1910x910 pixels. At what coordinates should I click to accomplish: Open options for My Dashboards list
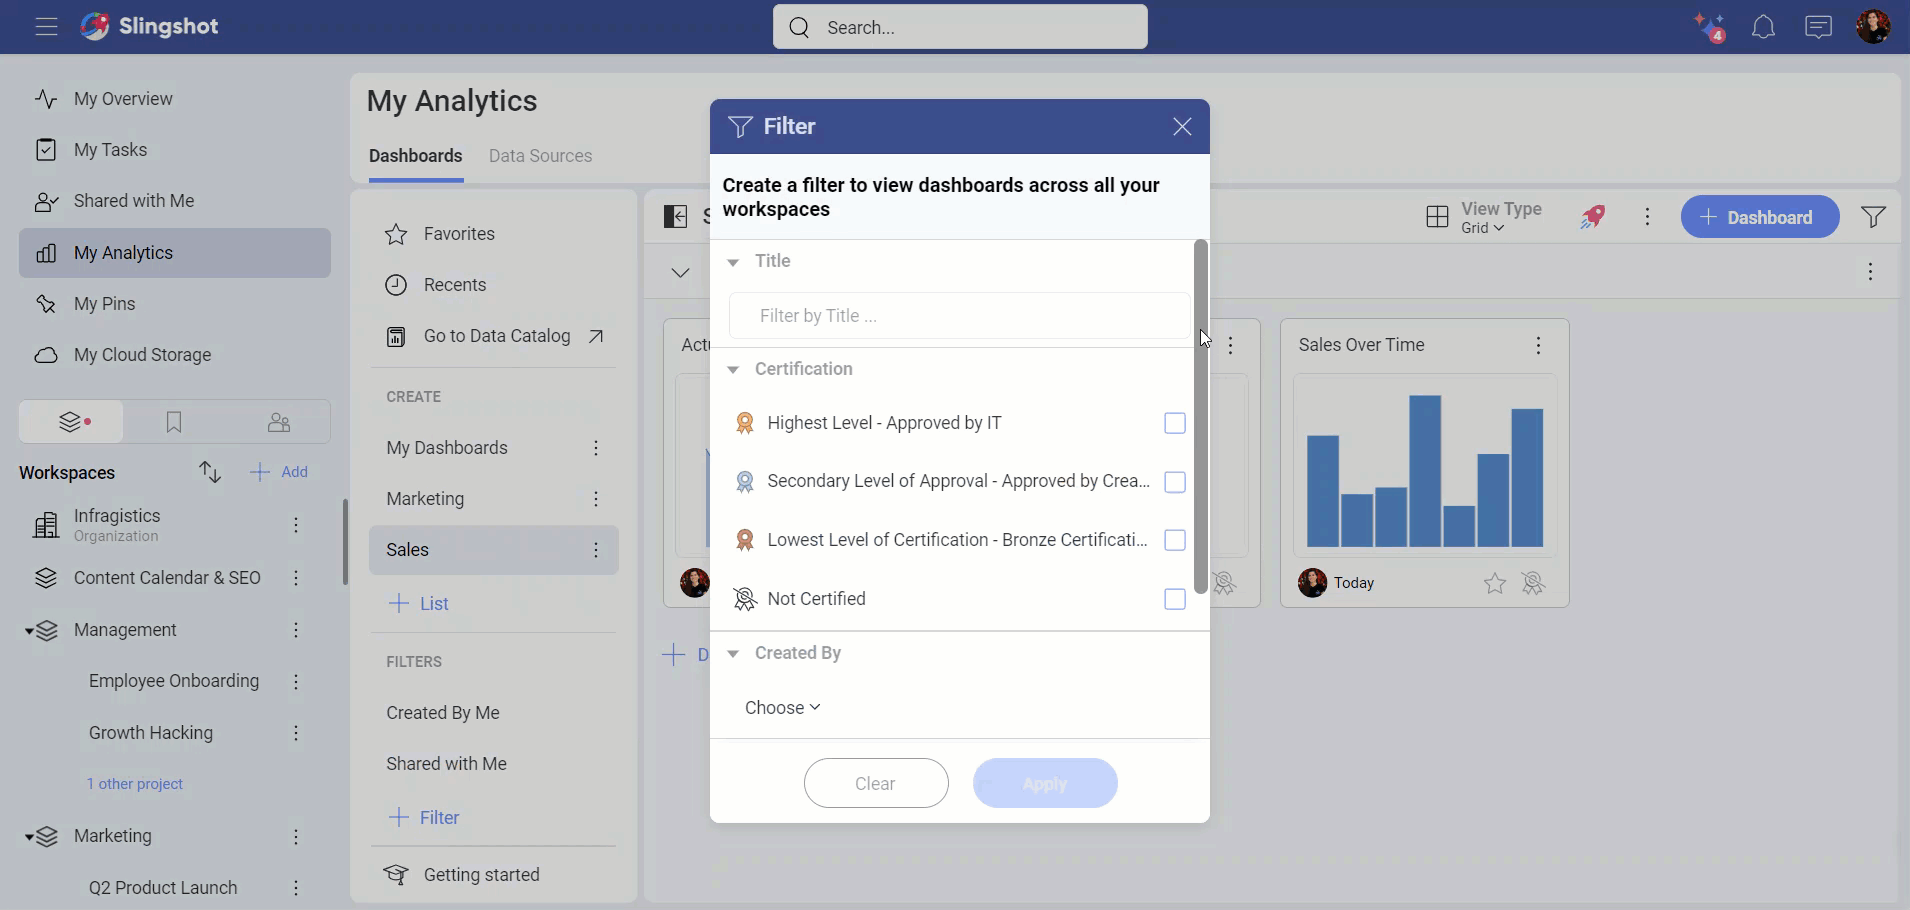click(x=596, y=448)
